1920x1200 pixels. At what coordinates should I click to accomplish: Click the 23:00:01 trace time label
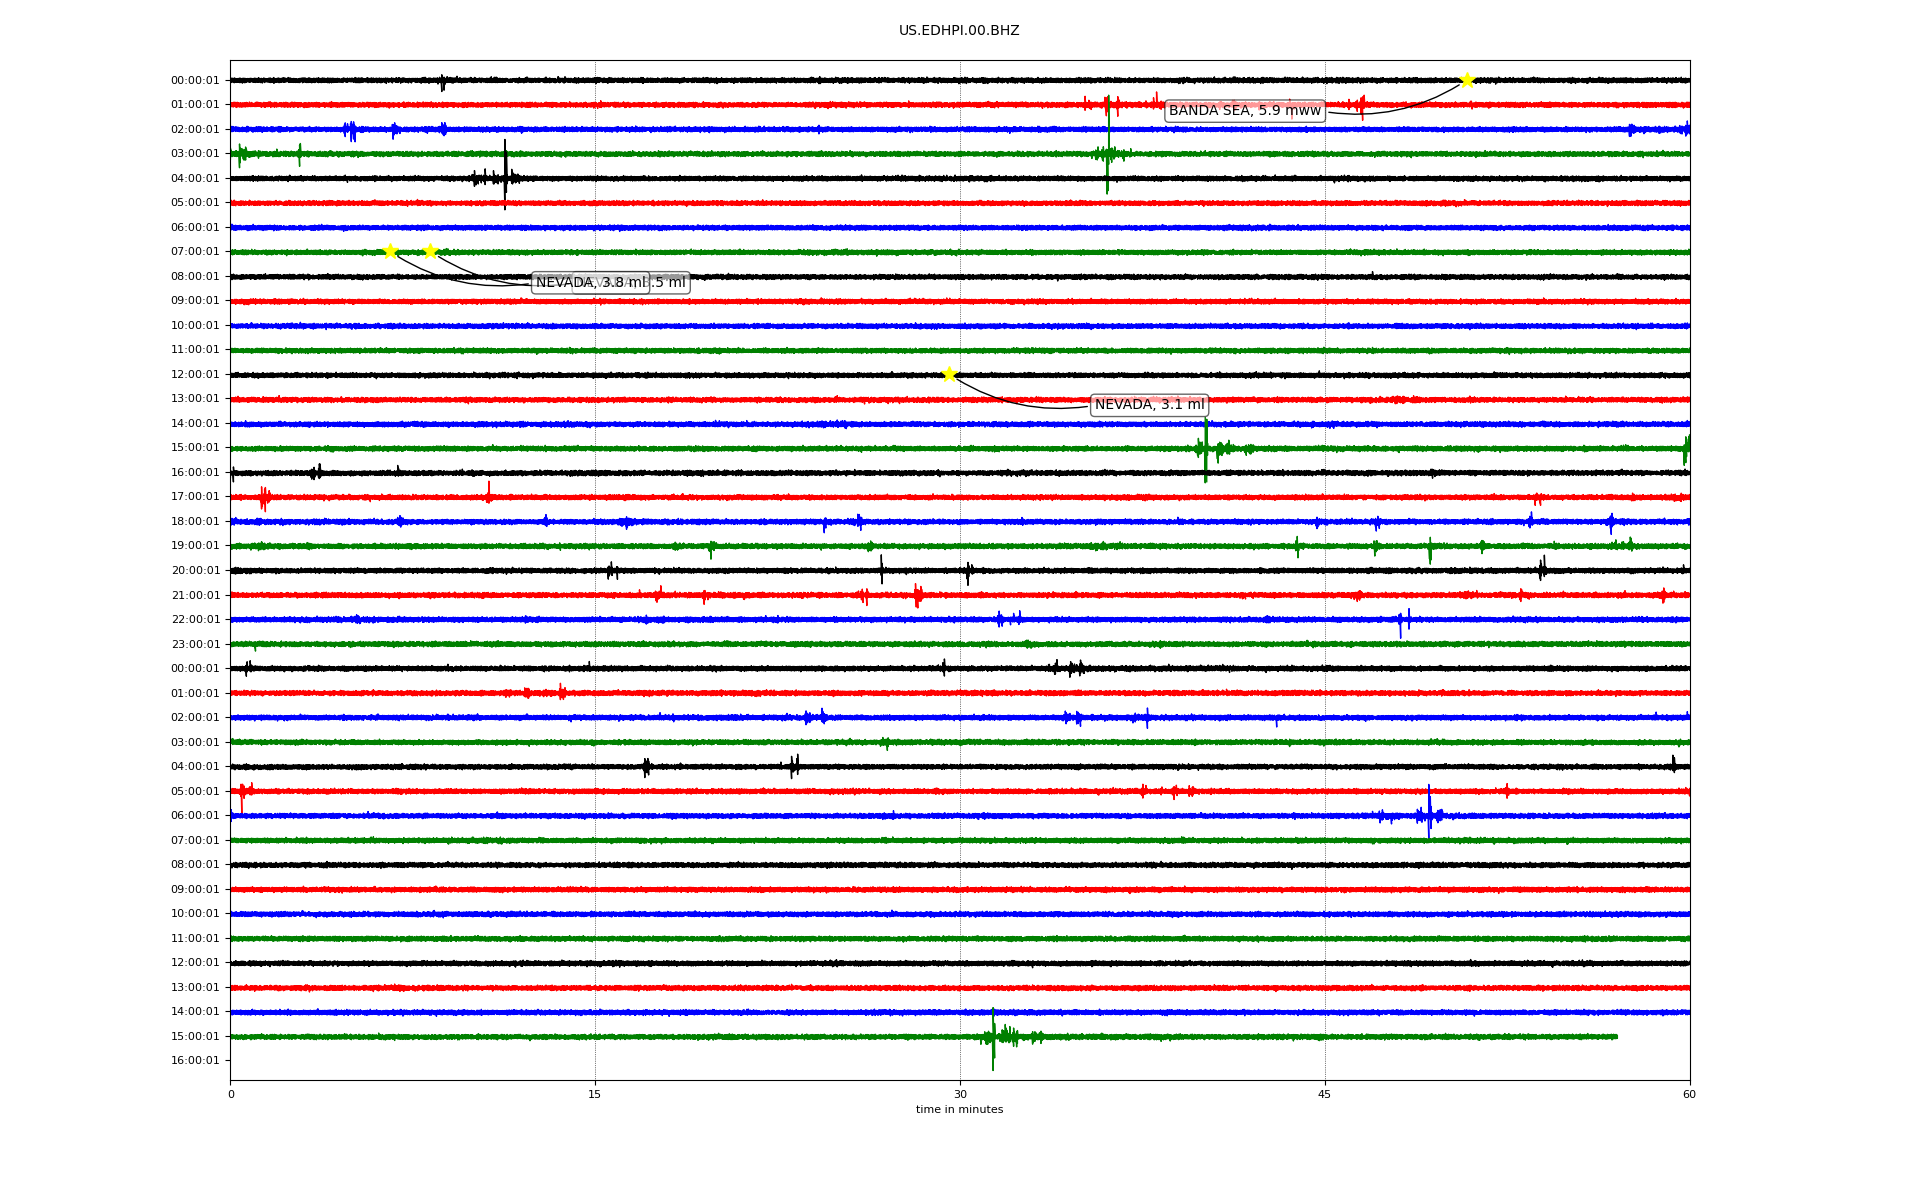195,644
